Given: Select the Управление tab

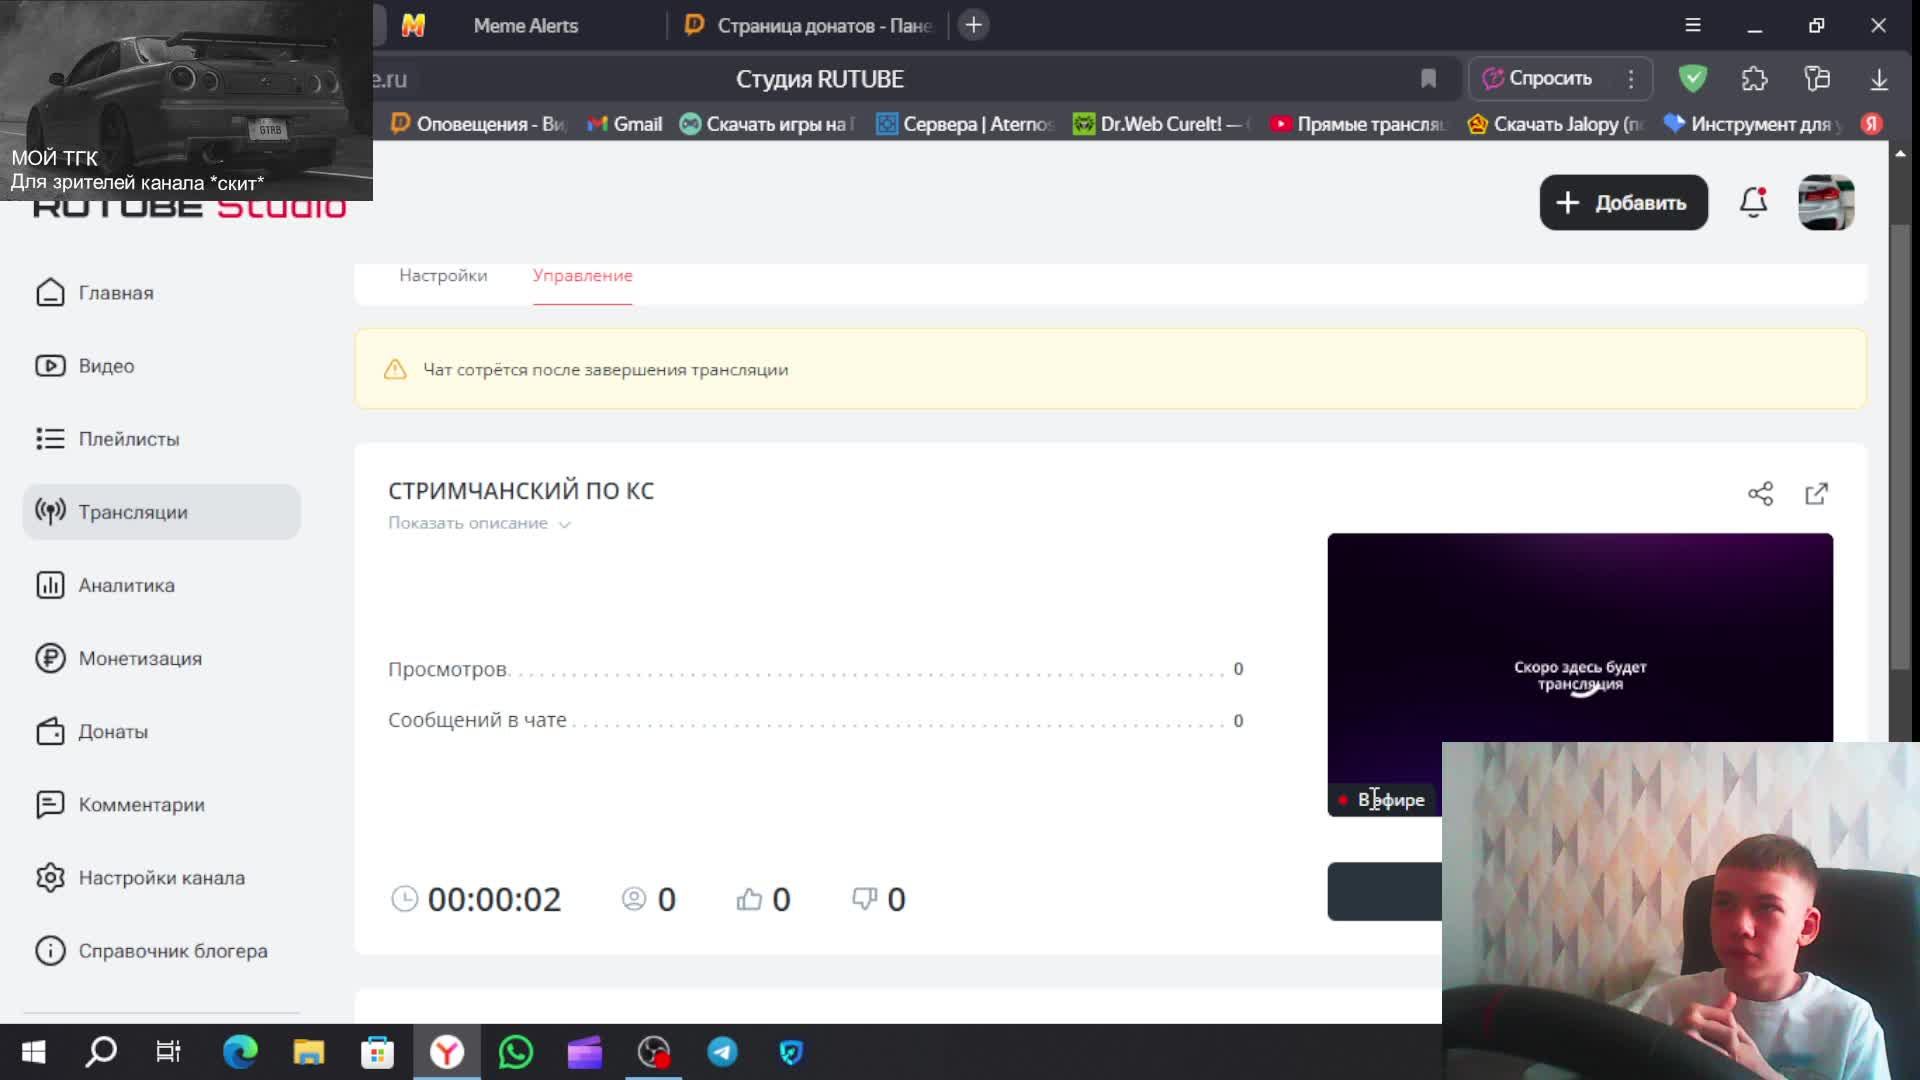Looking at the screenshot, I should pos(582,276).
